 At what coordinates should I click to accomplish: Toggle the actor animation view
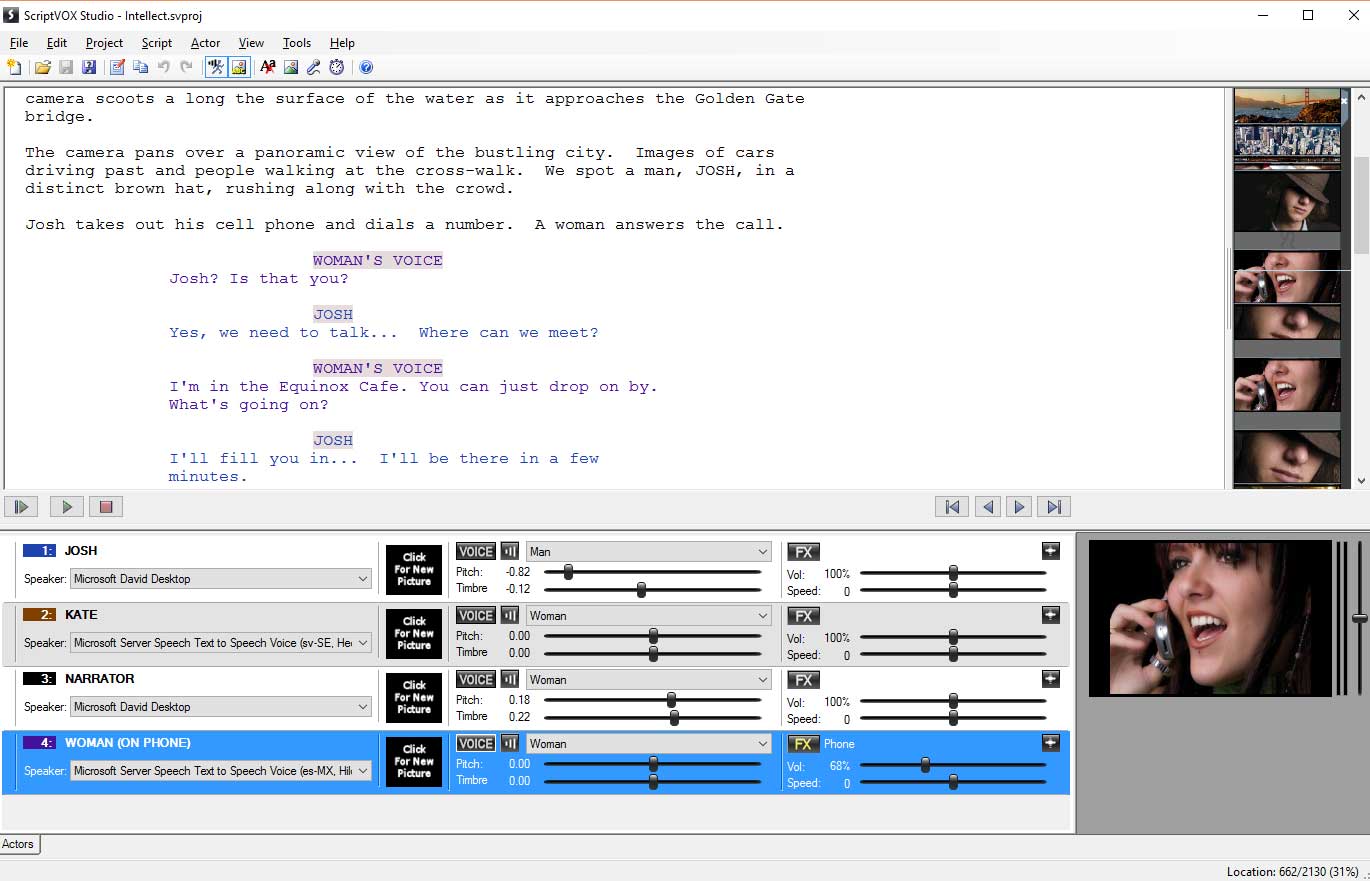coord(216,67)
